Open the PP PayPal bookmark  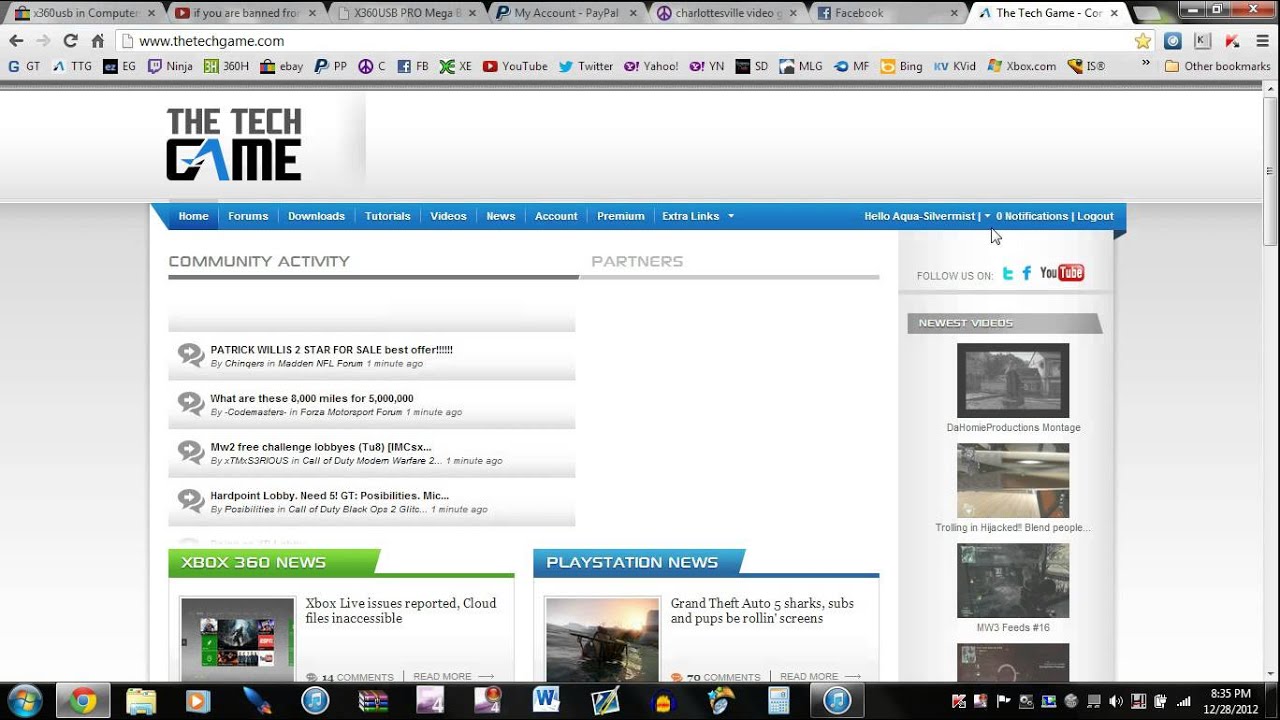pyautogui.click(x=330, y=66)
